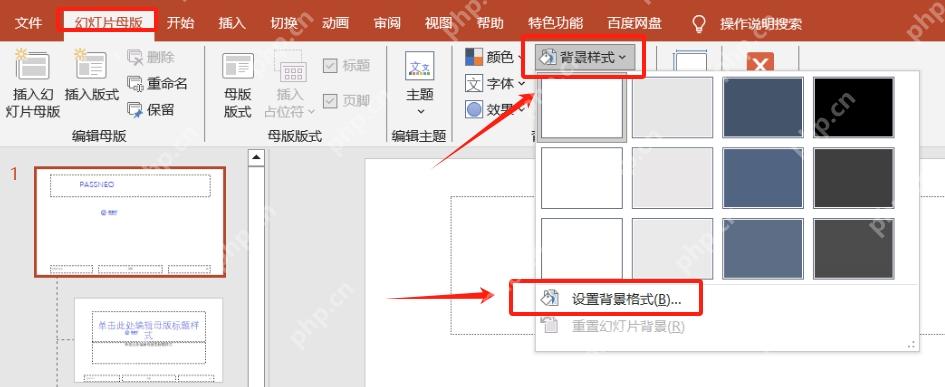Pick light gray style in third row
The width and height of the screenshot is (945, 387).
click(x=672, y=249)
